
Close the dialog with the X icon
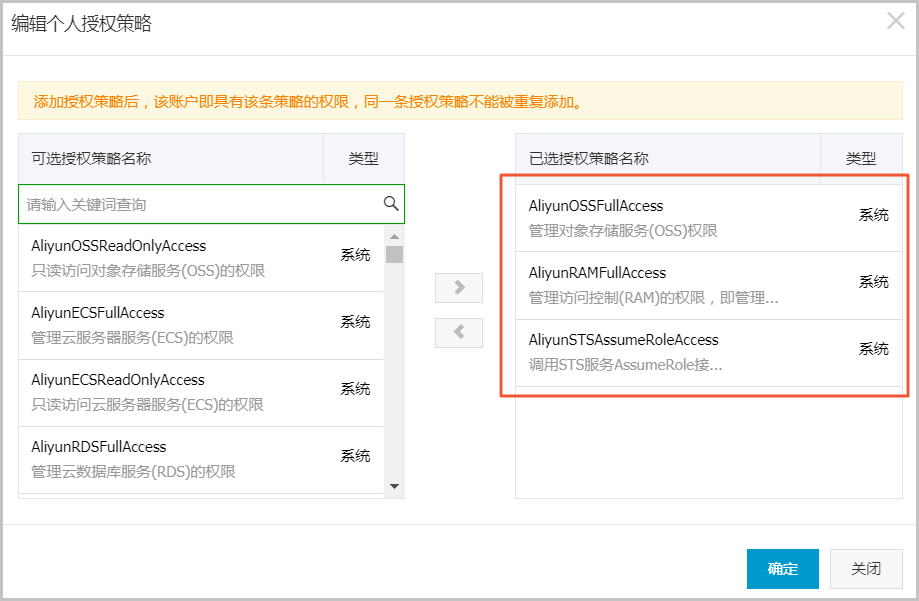[895, 21]
